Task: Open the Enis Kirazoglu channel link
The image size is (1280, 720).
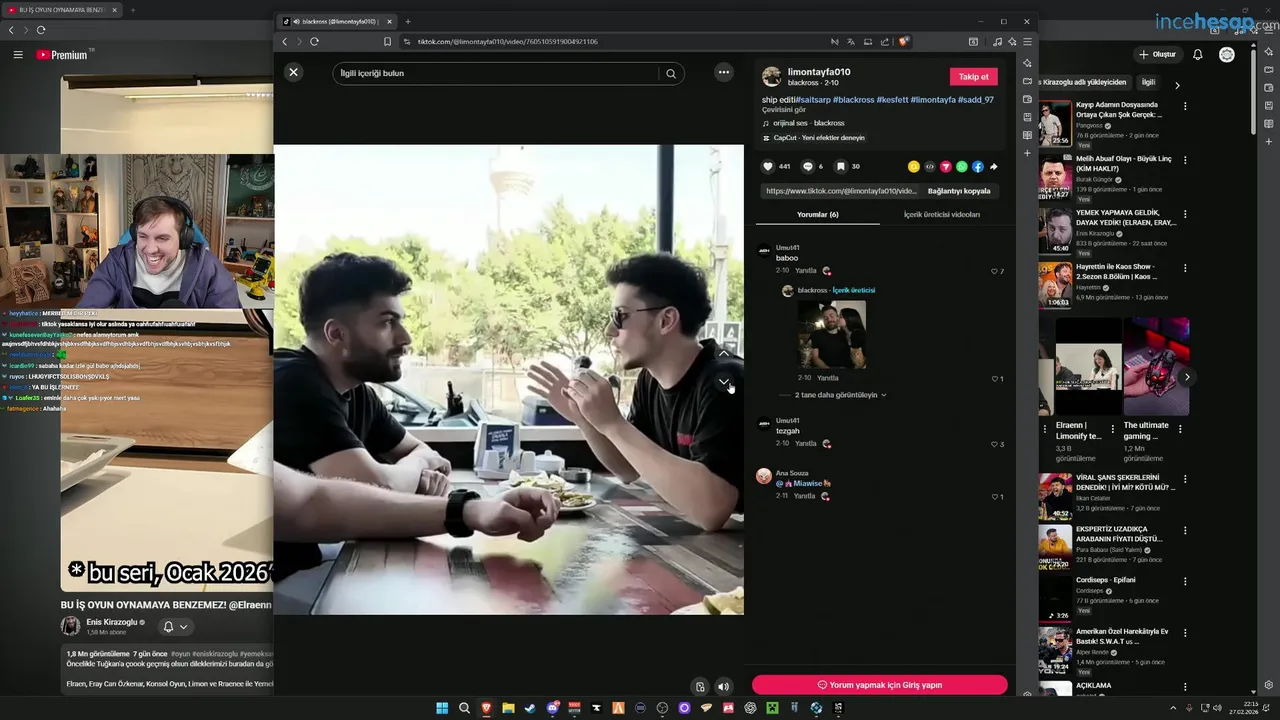Action: click(x=110, y=622)
